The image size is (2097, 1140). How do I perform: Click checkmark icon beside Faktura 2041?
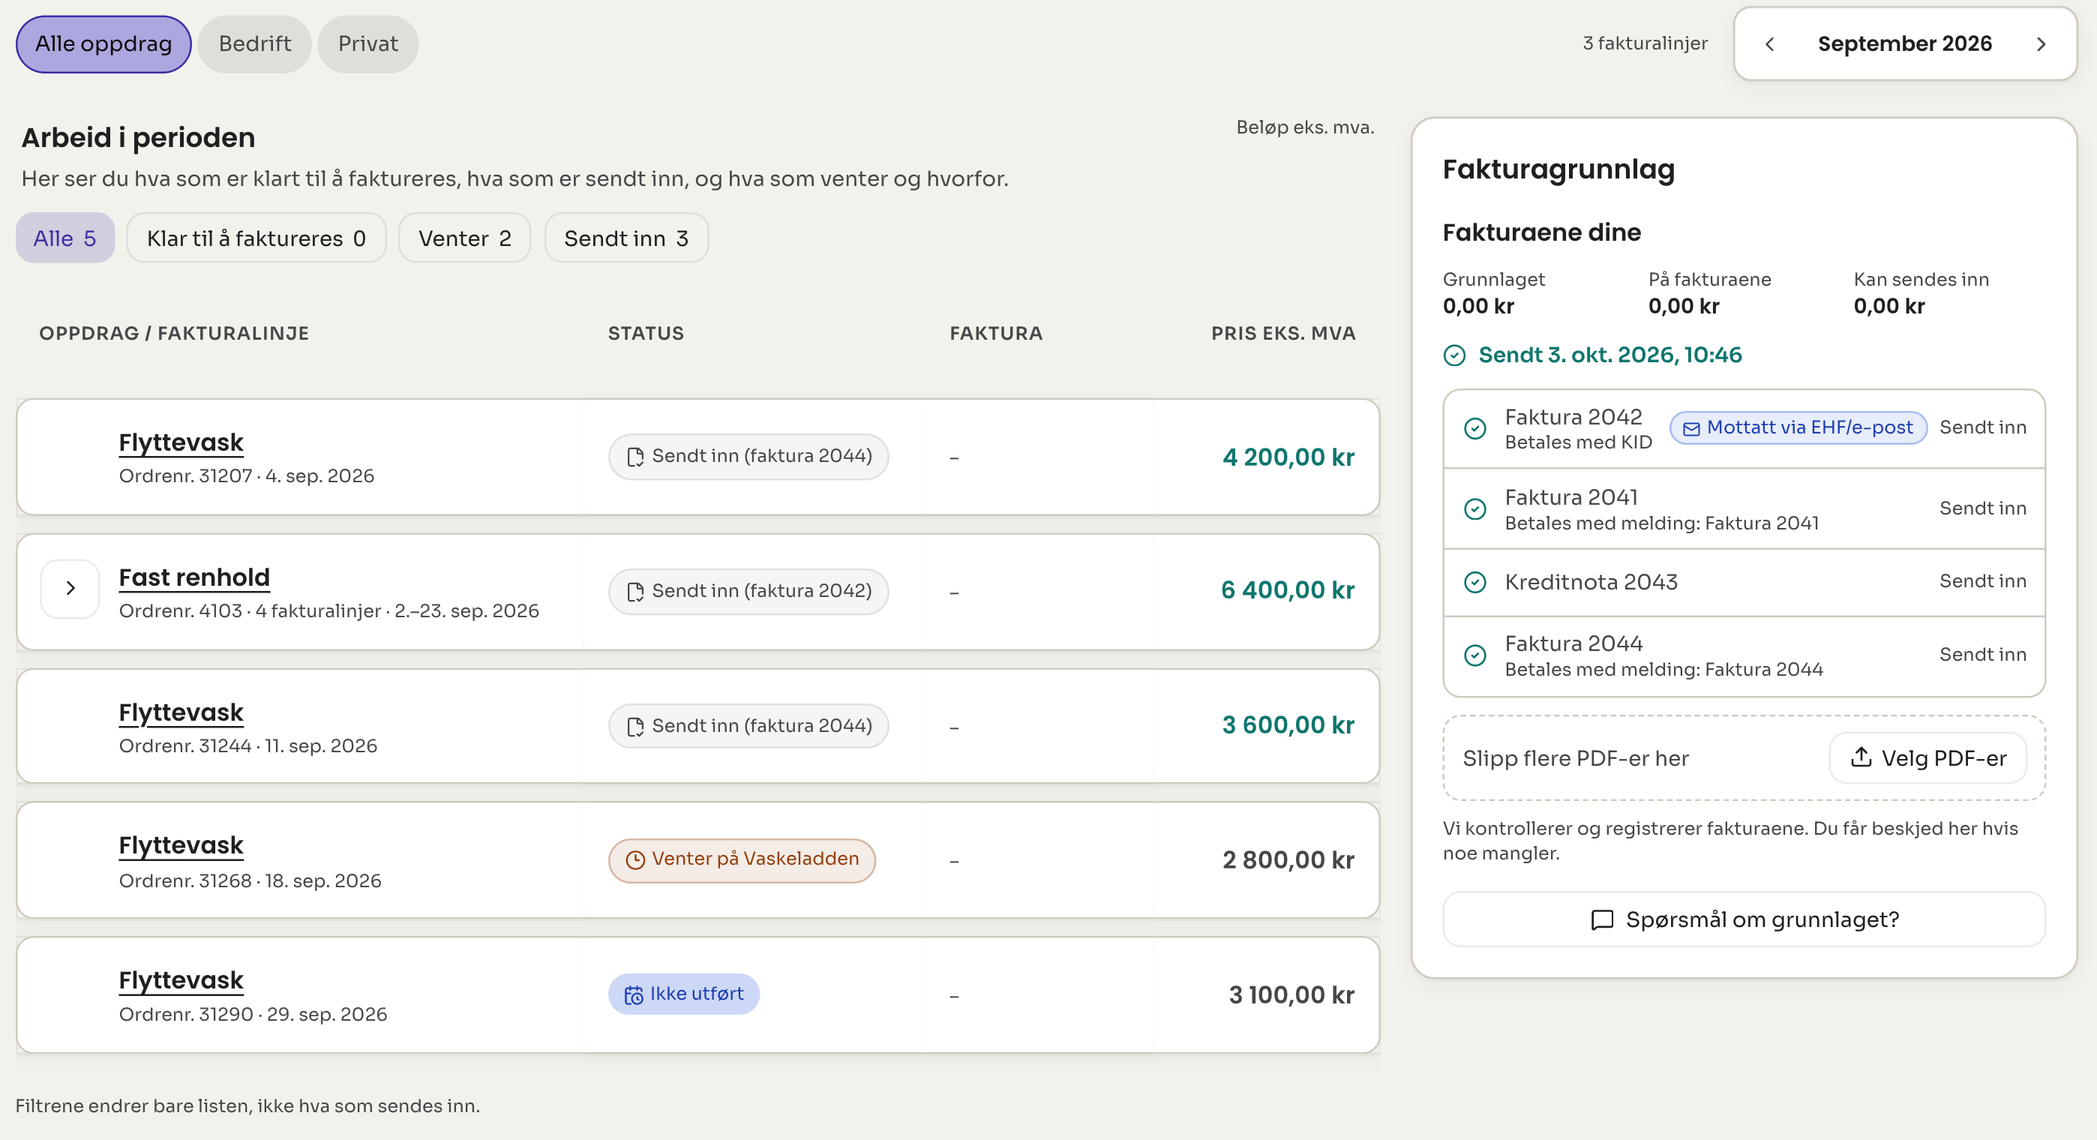pyautogui.click(x=1475, y=509)
